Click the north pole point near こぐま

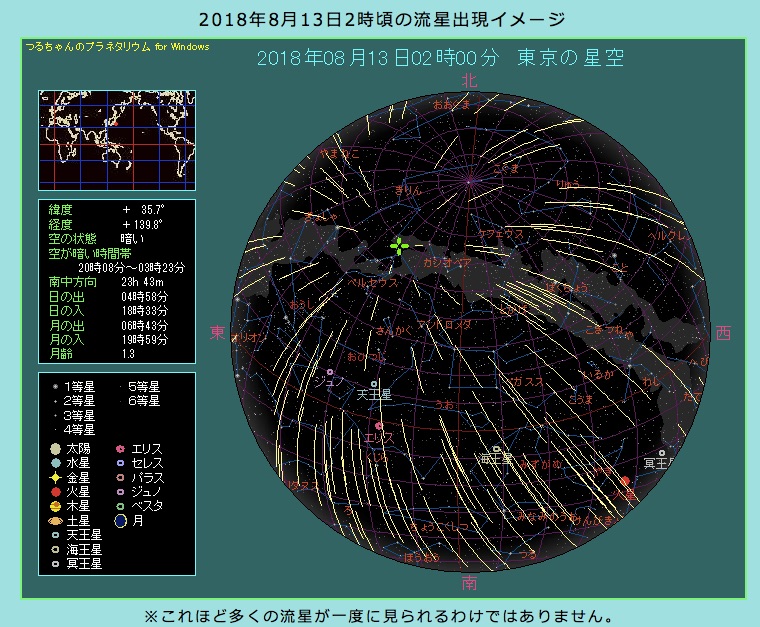[469, 182]
